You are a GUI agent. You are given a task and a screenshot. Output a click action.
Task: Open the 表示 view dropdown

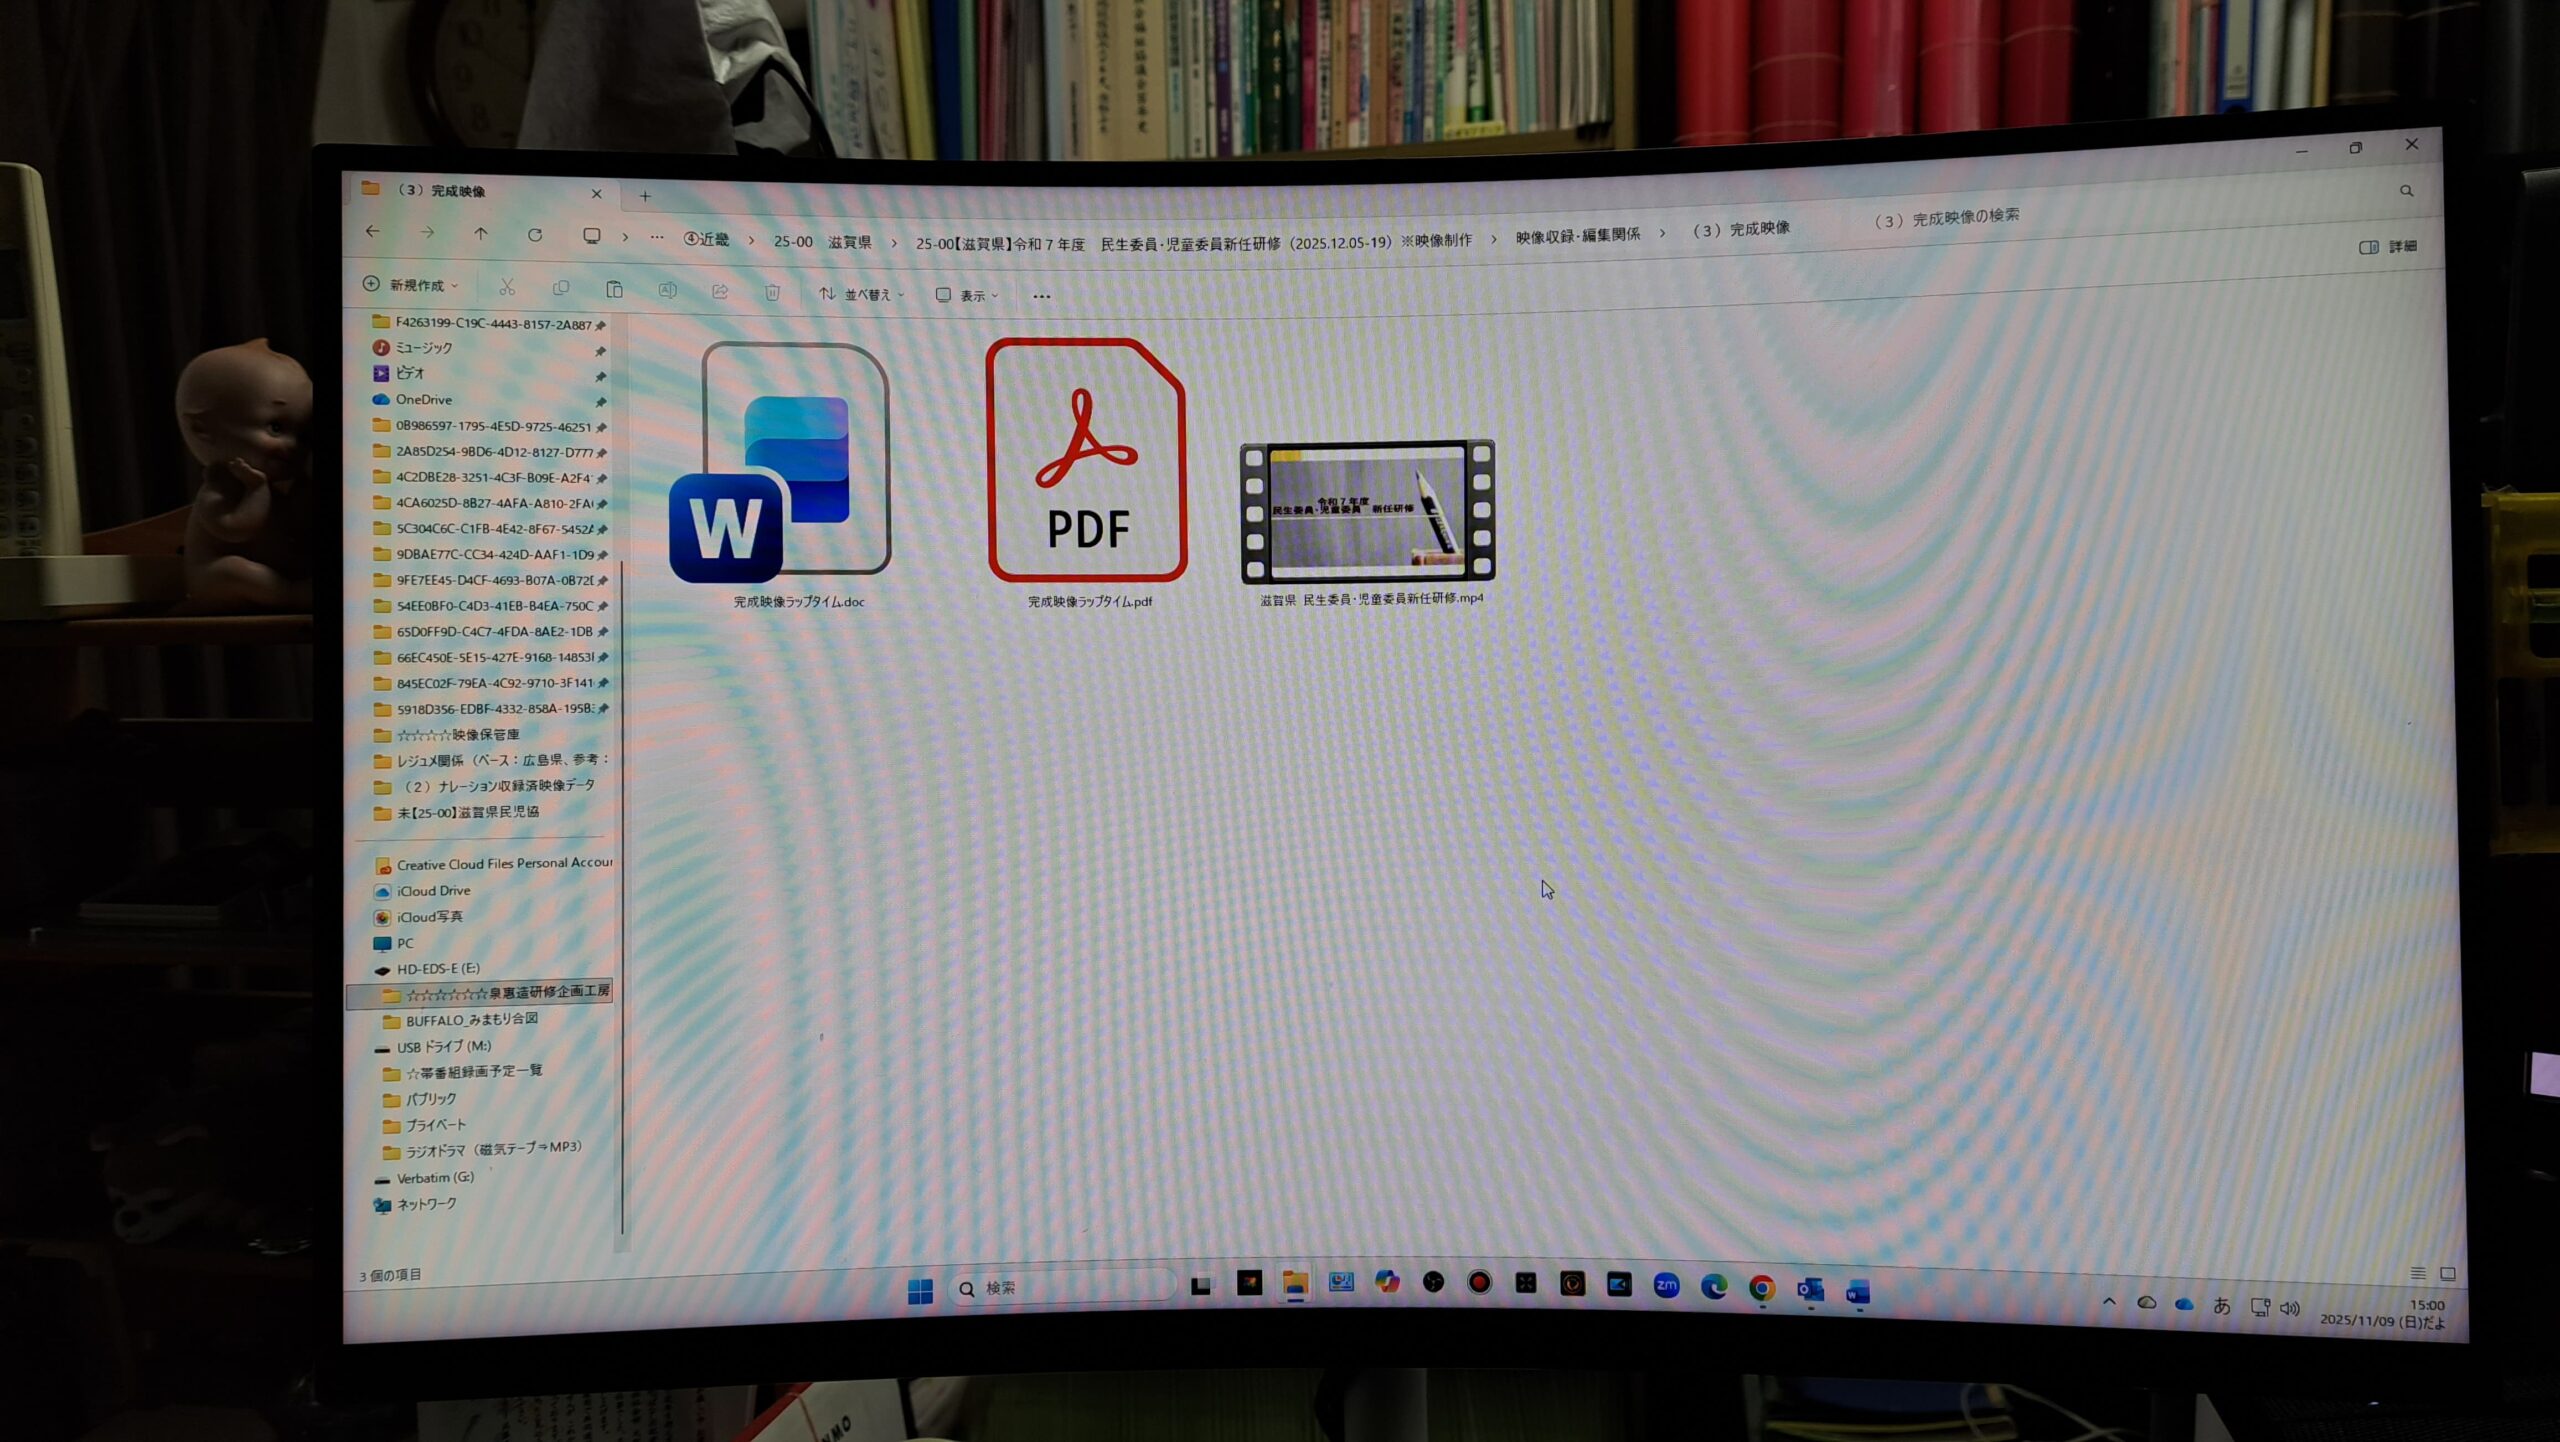click(x=966, y=295)
